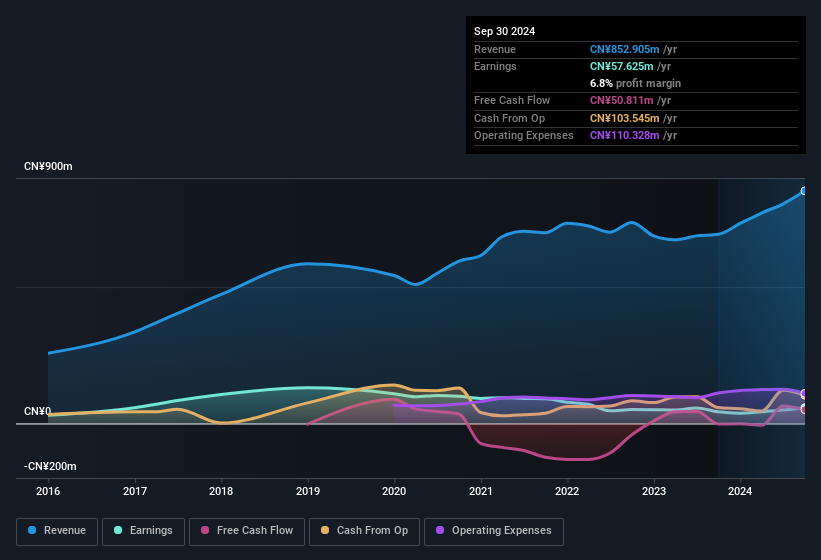Click the 2022 x-axis label
This screenshot has width=821, height=560.
[x=567, y=491]
